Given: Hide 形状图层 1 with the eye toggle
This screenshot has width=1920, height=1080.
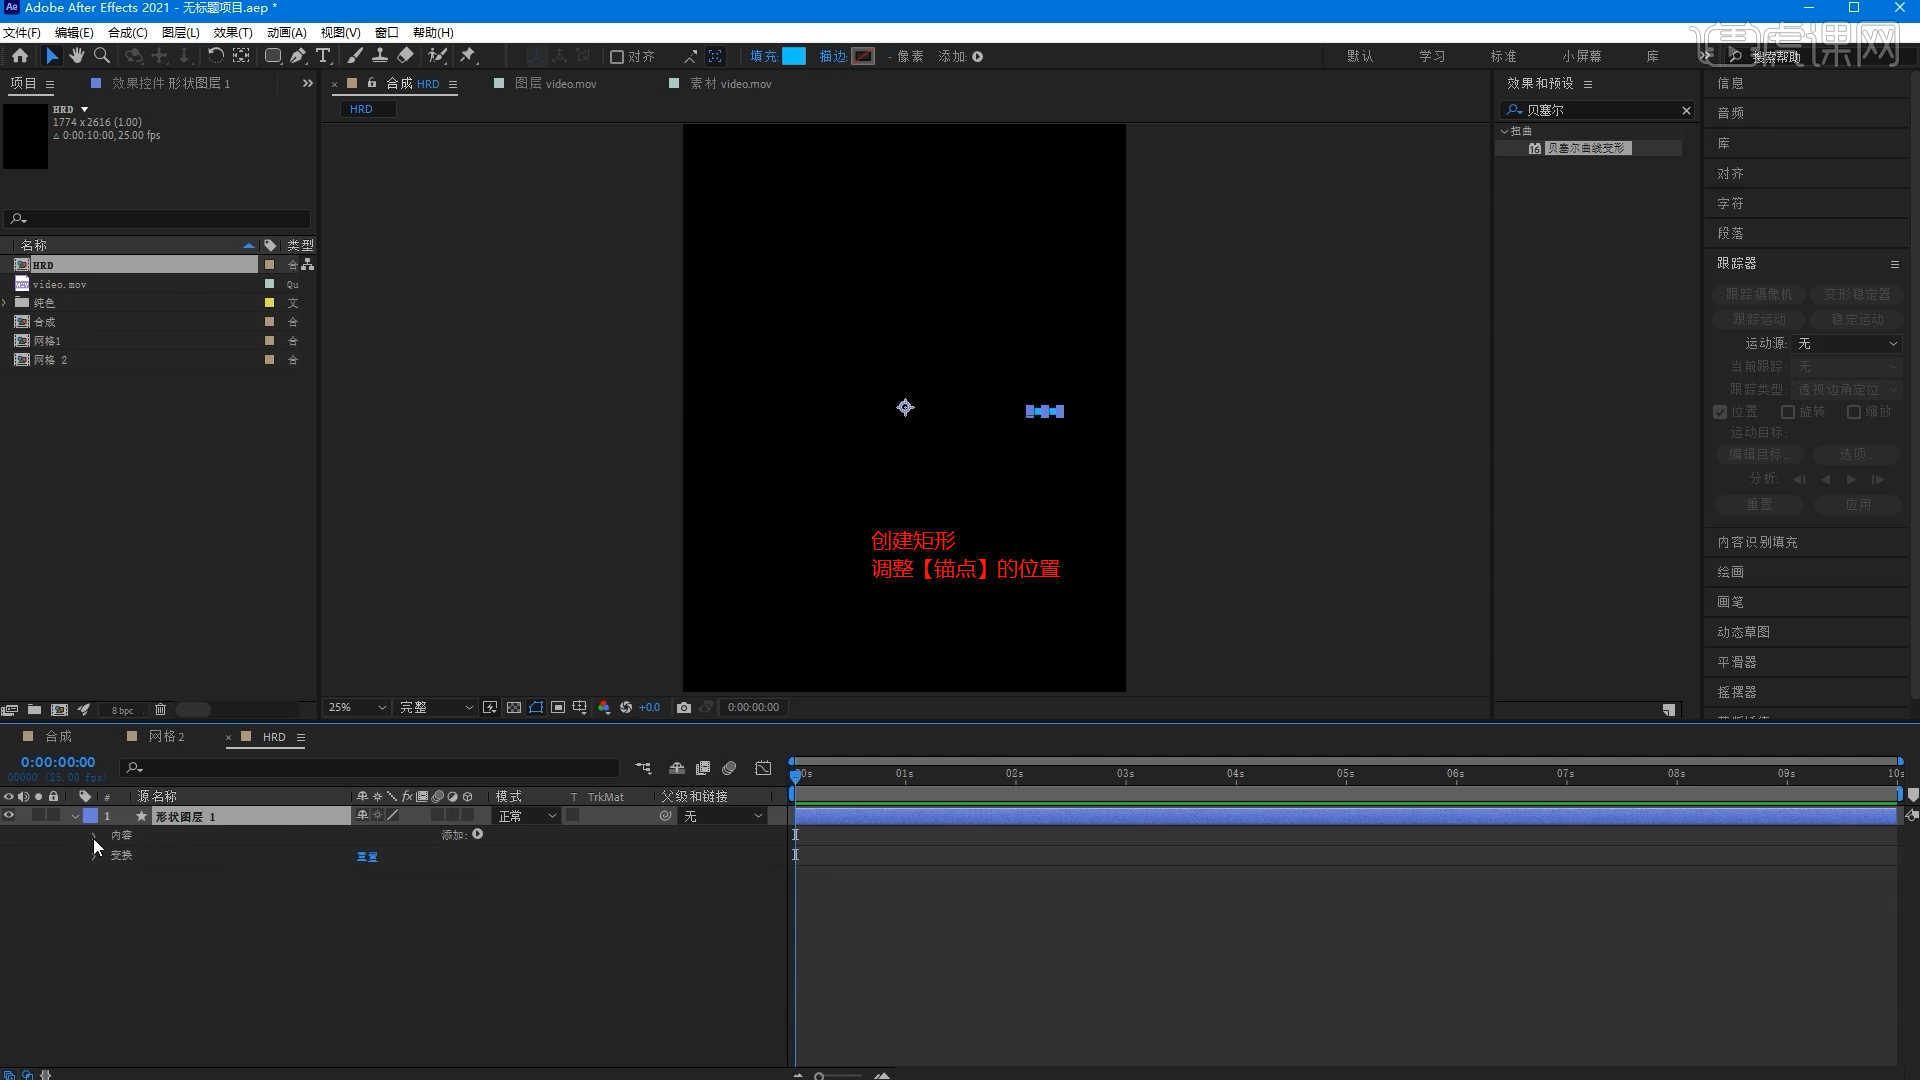Looking at the screenshot, I should tap(9, 816).
